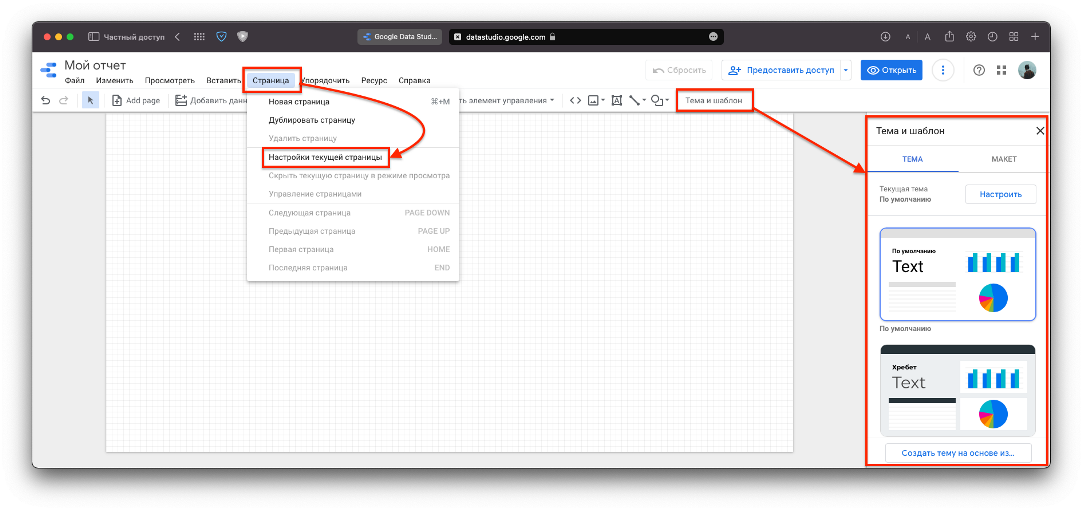Click the Частный доступ label
Image resolution: width=1082 pixels, height=510 pixels.
[x=134, y=37]
